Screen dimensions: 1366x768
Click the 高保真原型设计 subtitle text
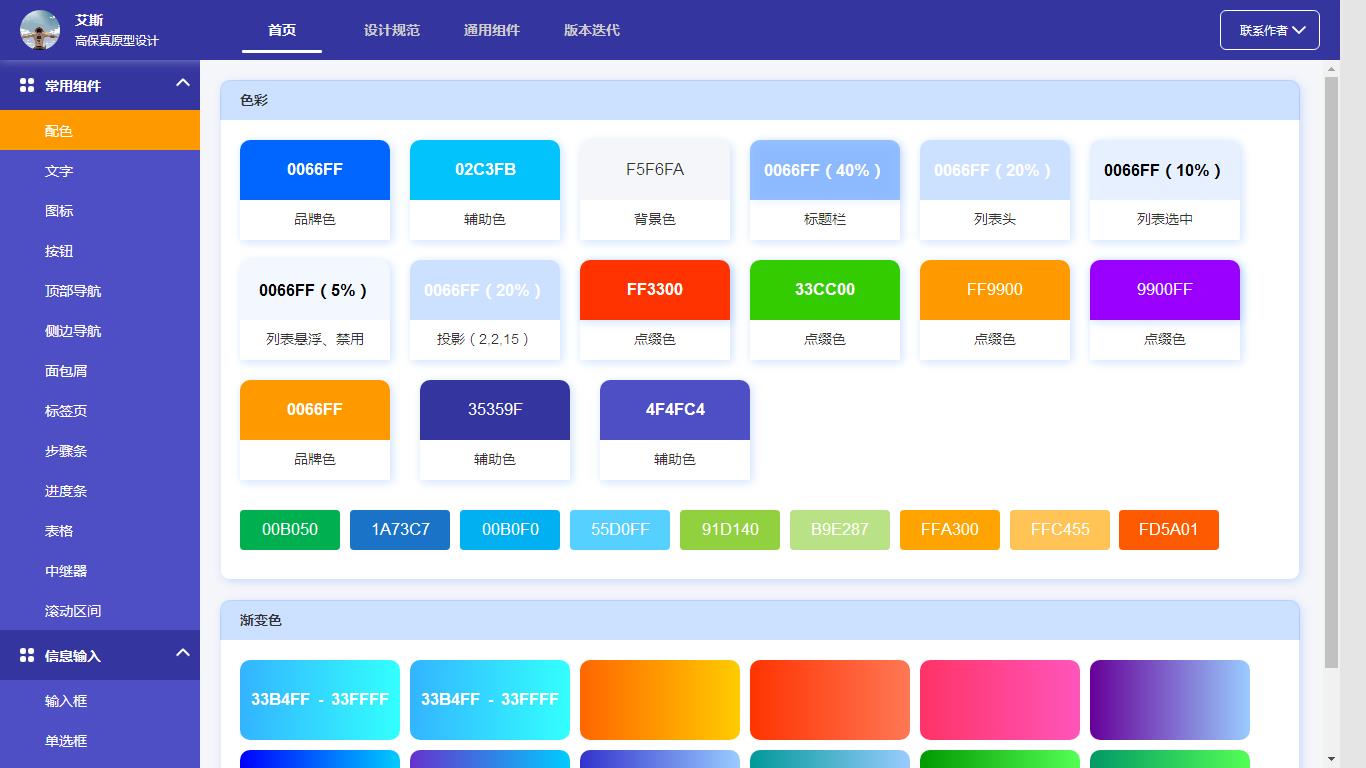coord(117,41)
